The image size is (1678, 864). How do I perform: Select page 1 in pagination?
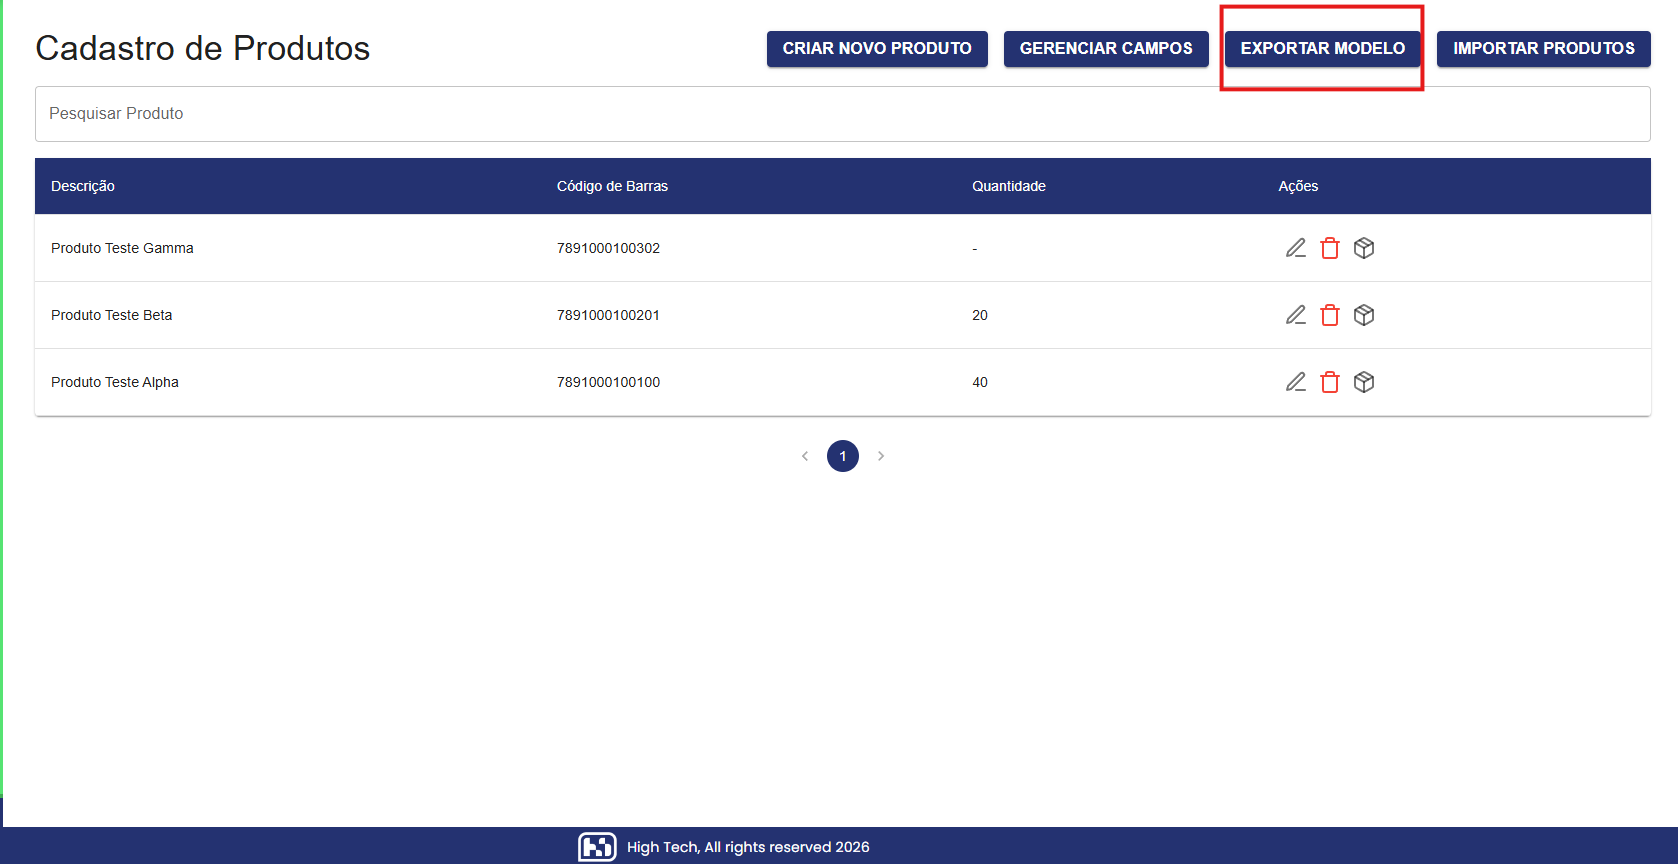(x=843, y=456)
